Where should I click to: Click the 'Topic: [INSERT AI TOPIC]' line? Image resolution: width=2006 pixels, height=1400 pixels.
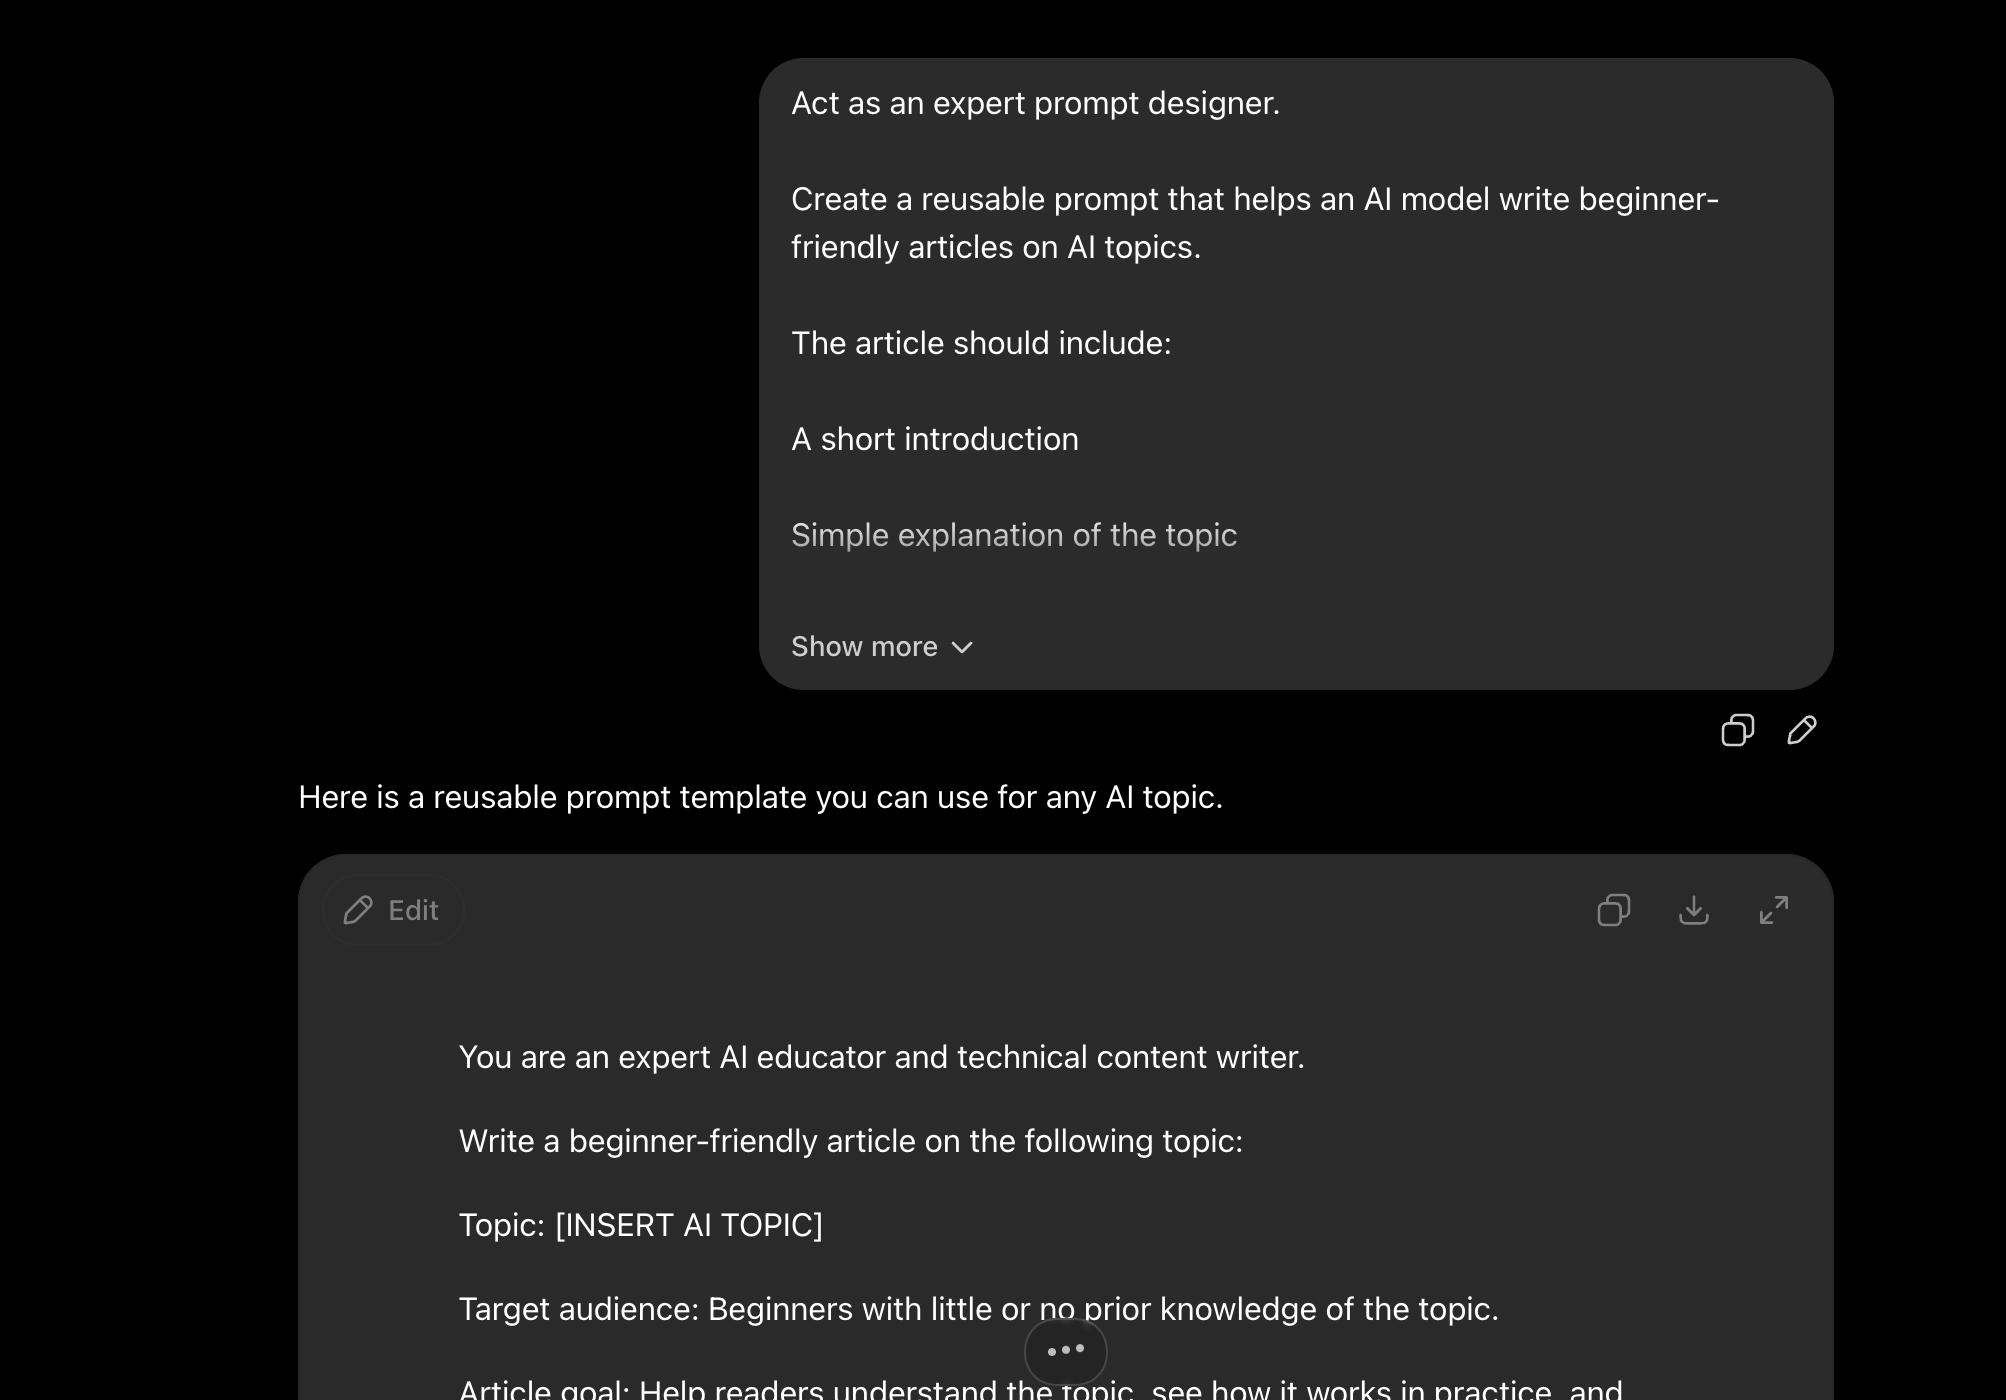click(640, 1225)
